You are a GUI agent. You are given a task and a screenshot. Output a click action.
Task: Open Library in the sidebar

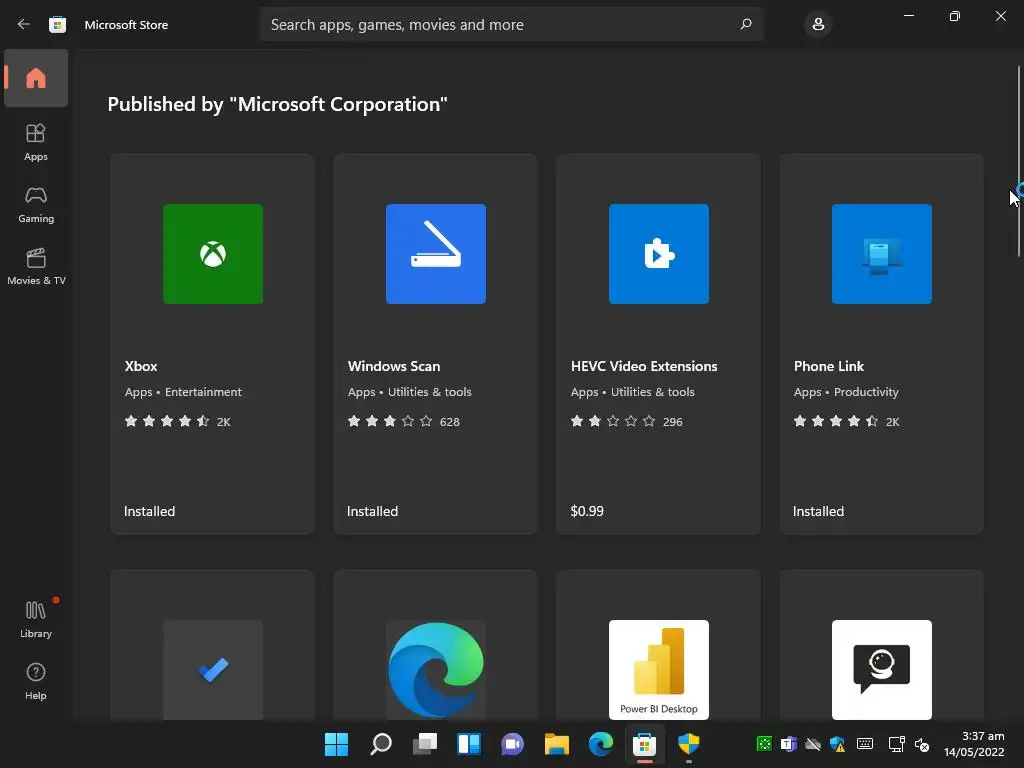pos(36,619)
